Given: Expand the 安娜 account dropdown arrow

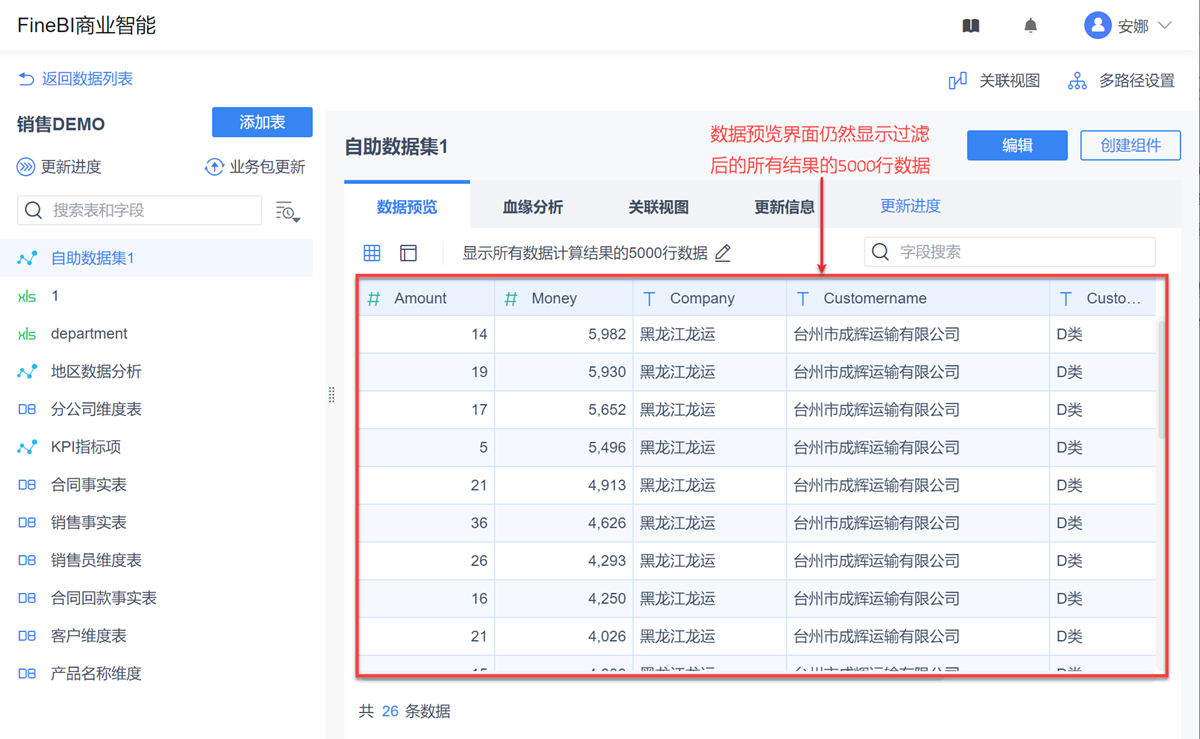Looking at the screenshot, I should click(1165, 26).
